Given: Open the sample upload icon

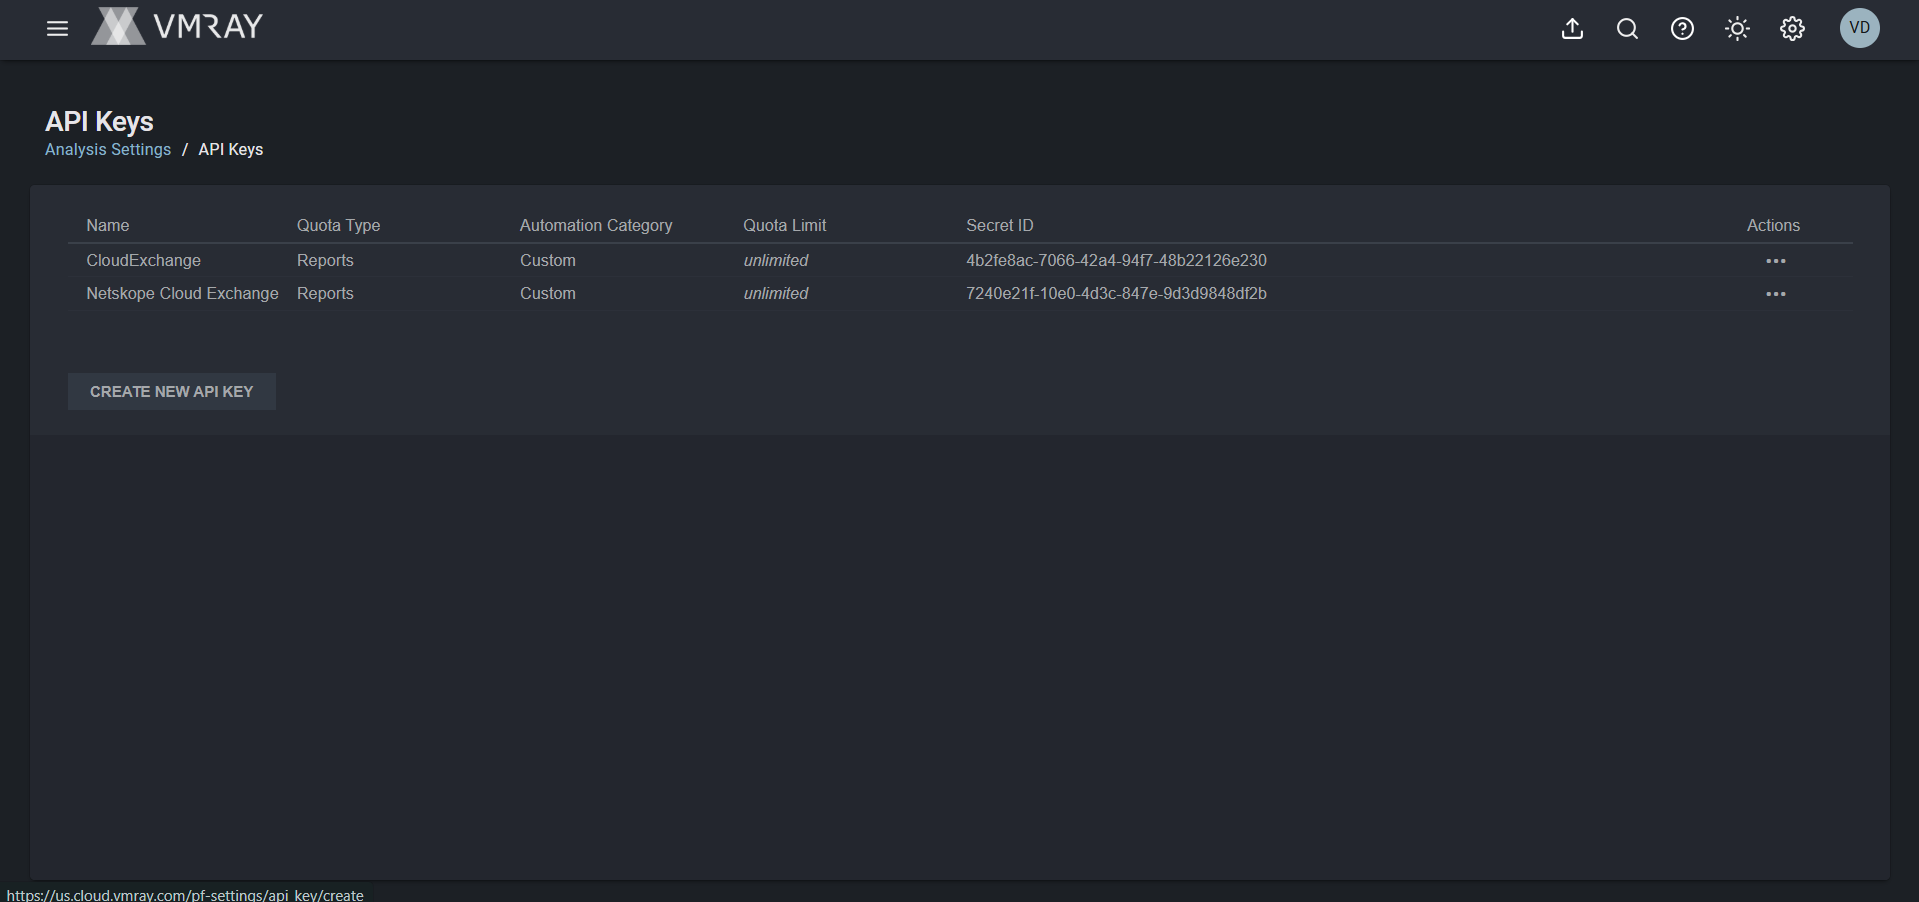Looking at the screenshot, I should [1572, 28].
